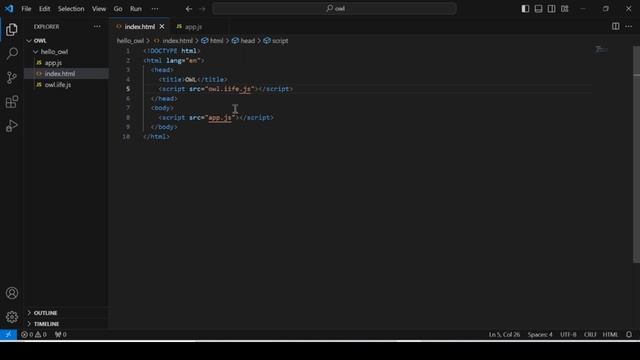Screen dimensions: 640x360
Task: Open the Customize Layout icon
Action: [564, 9]
